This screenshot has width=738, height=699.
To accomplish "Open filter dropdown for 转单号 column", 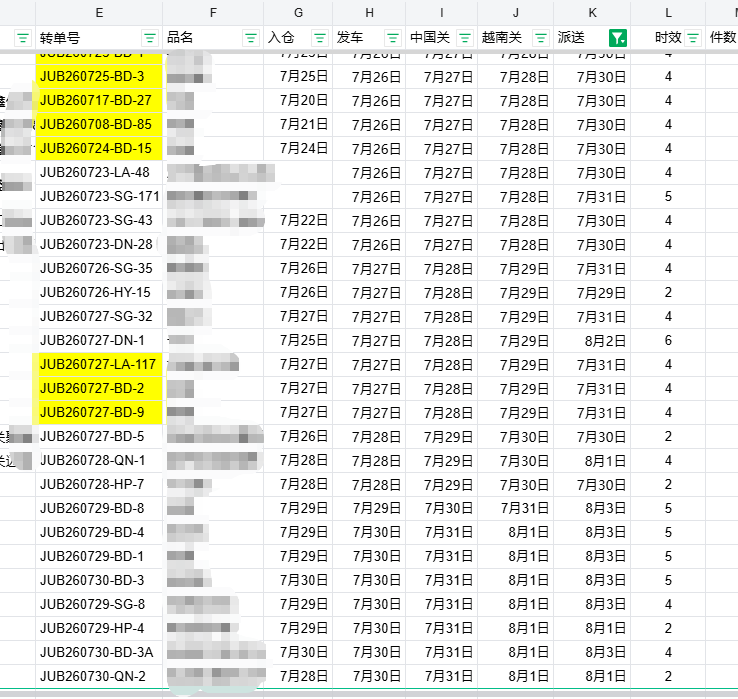I will [150, 38].
